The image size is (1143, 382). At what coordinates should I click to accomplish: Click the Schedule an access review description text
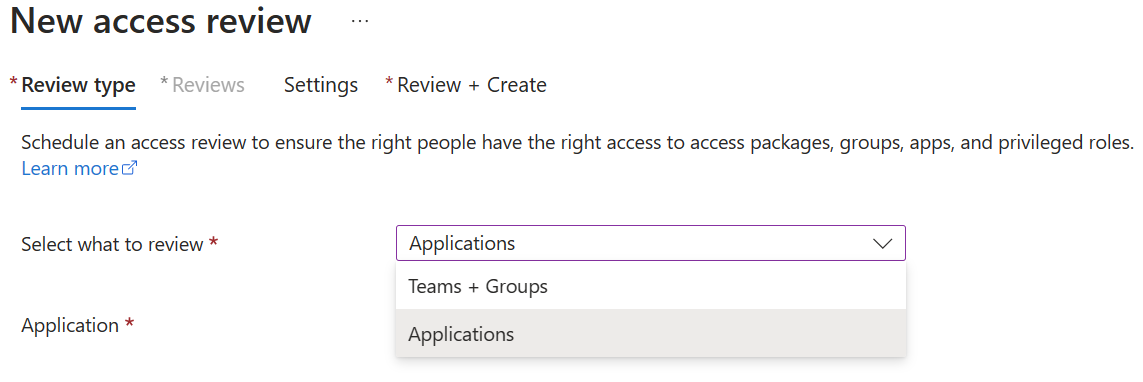(577, 142)
